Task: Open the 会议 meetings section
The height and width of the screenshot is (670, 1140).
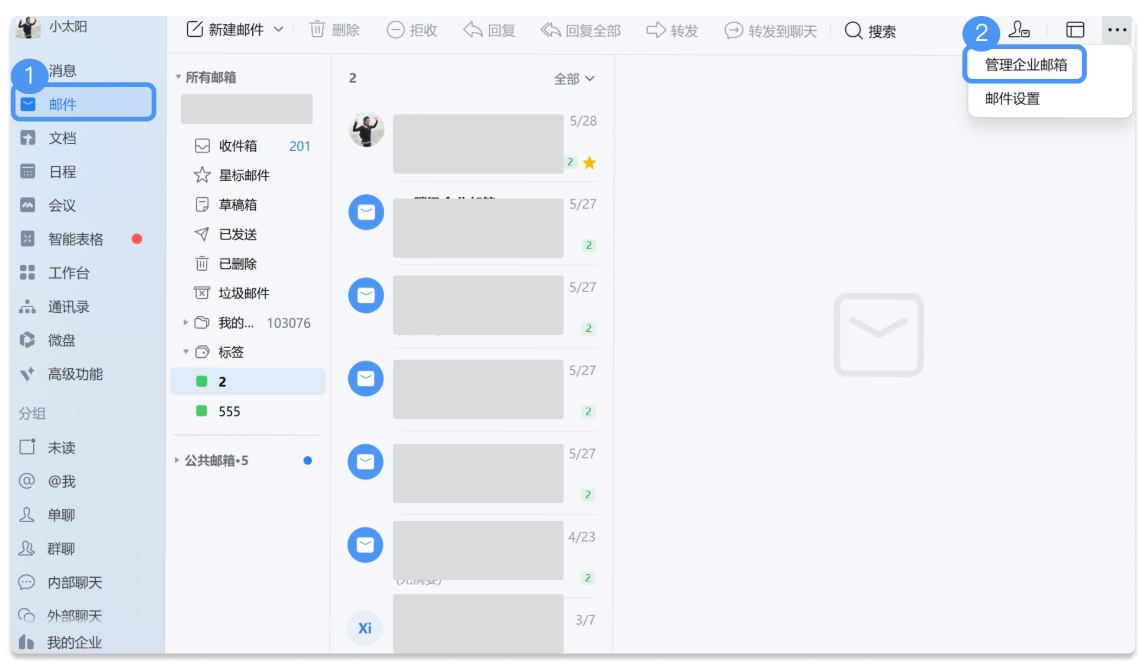Action: tap(63, 206)
